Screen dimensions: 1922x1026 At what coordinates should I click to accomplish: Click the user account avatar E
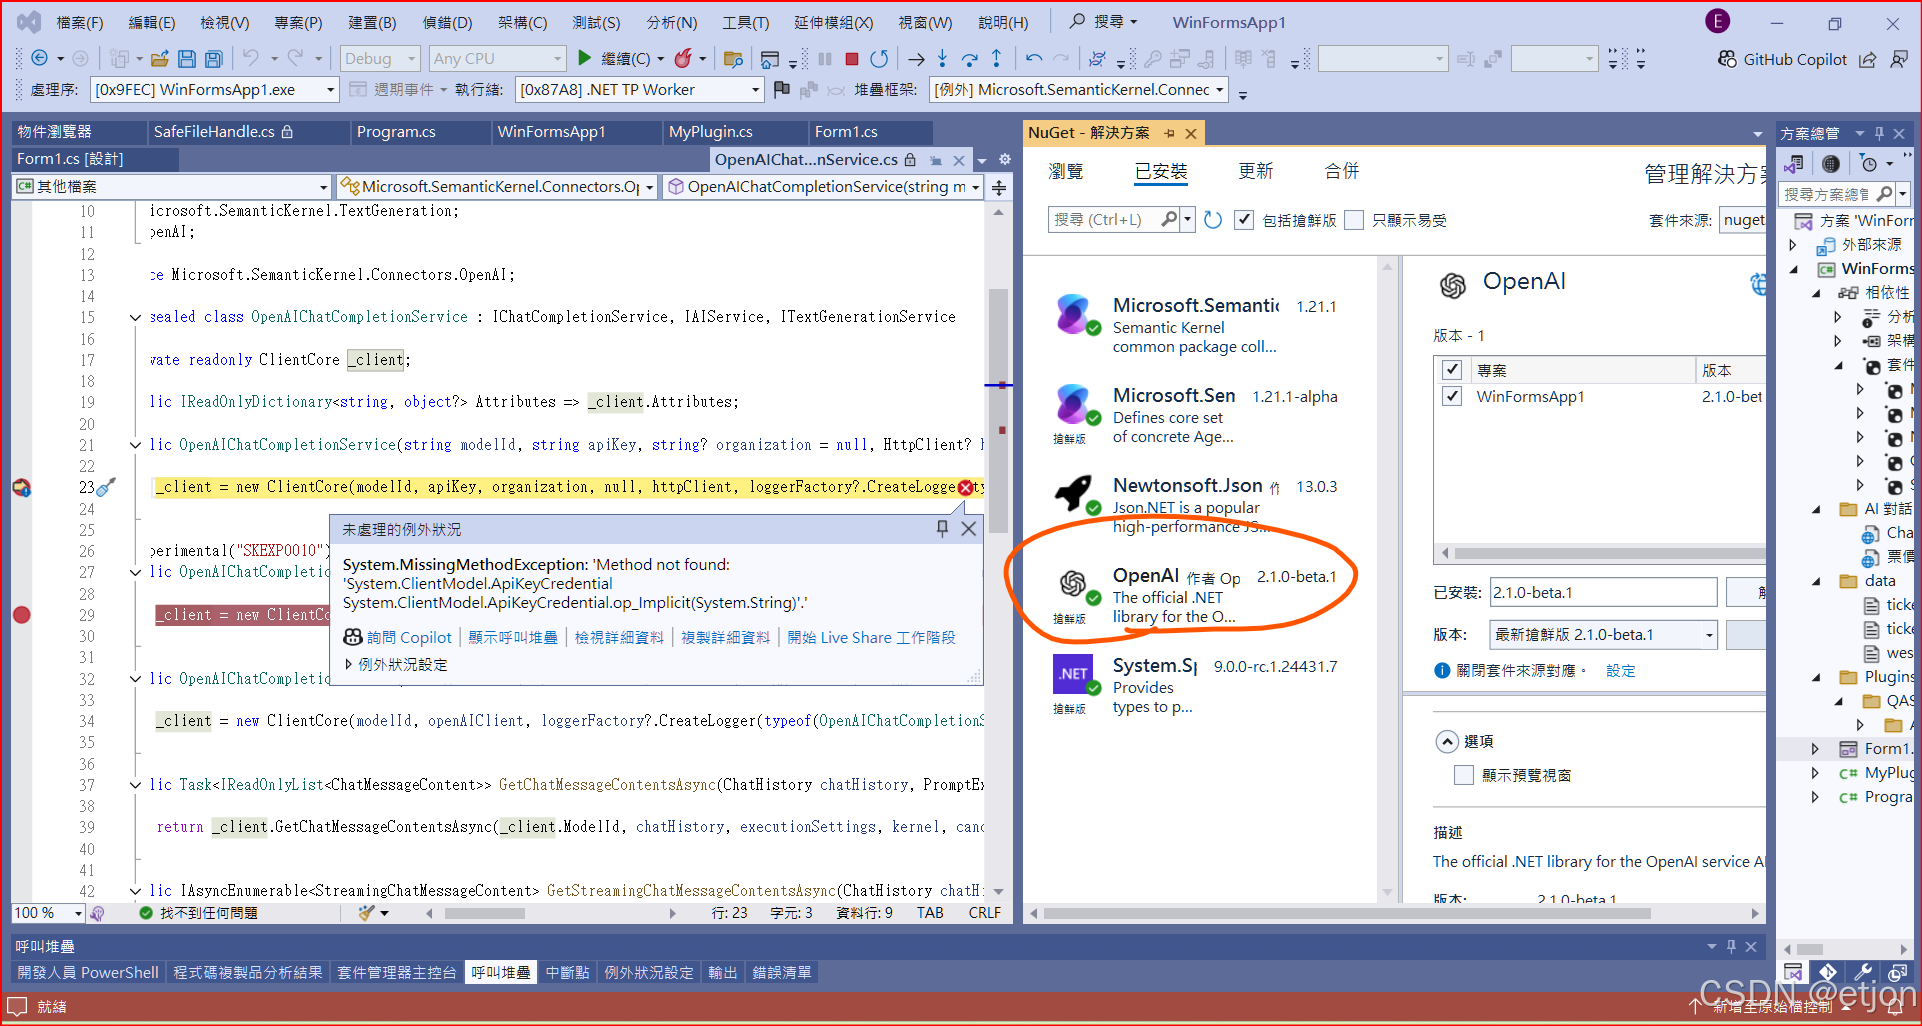click(x=1718, y=21)
